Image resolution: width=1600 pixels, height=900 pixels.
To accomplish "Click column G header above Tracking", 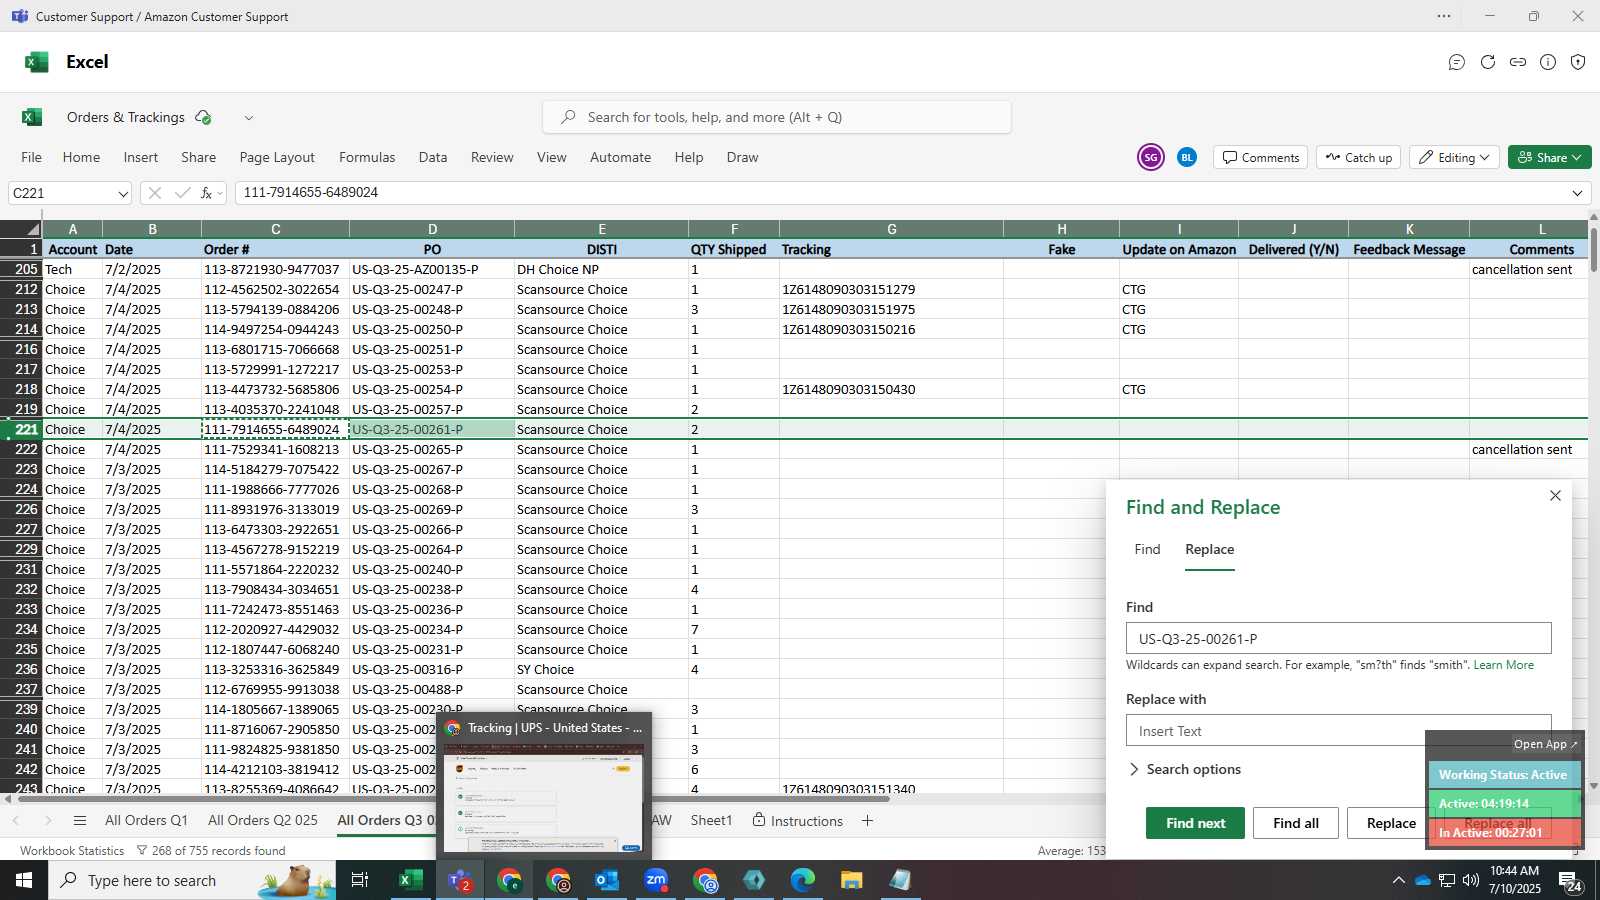I will click(891, 229).
